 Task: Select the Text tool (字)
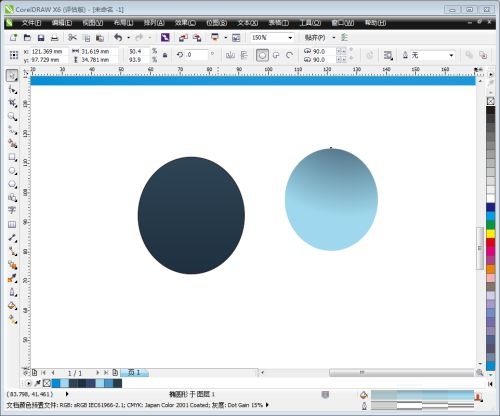click(x=12, y=210)
